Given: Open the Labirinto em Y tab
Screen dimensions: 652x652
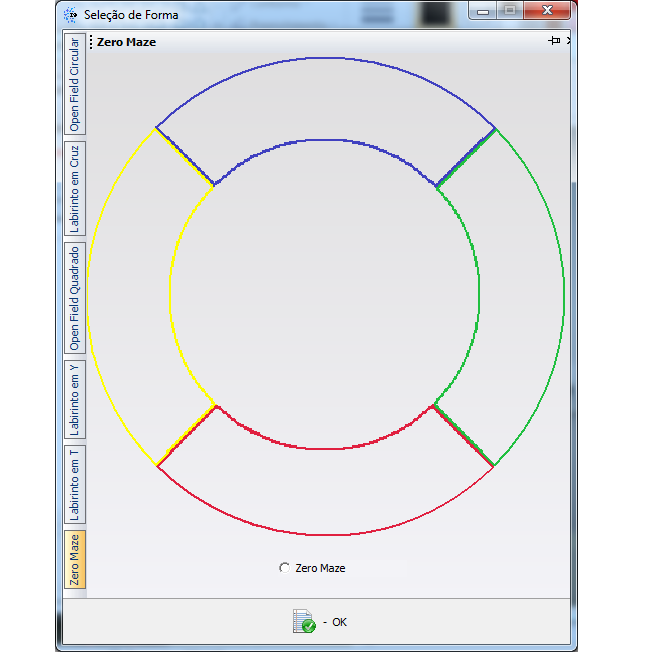Looking at the screenshot, I should [75, 398].
